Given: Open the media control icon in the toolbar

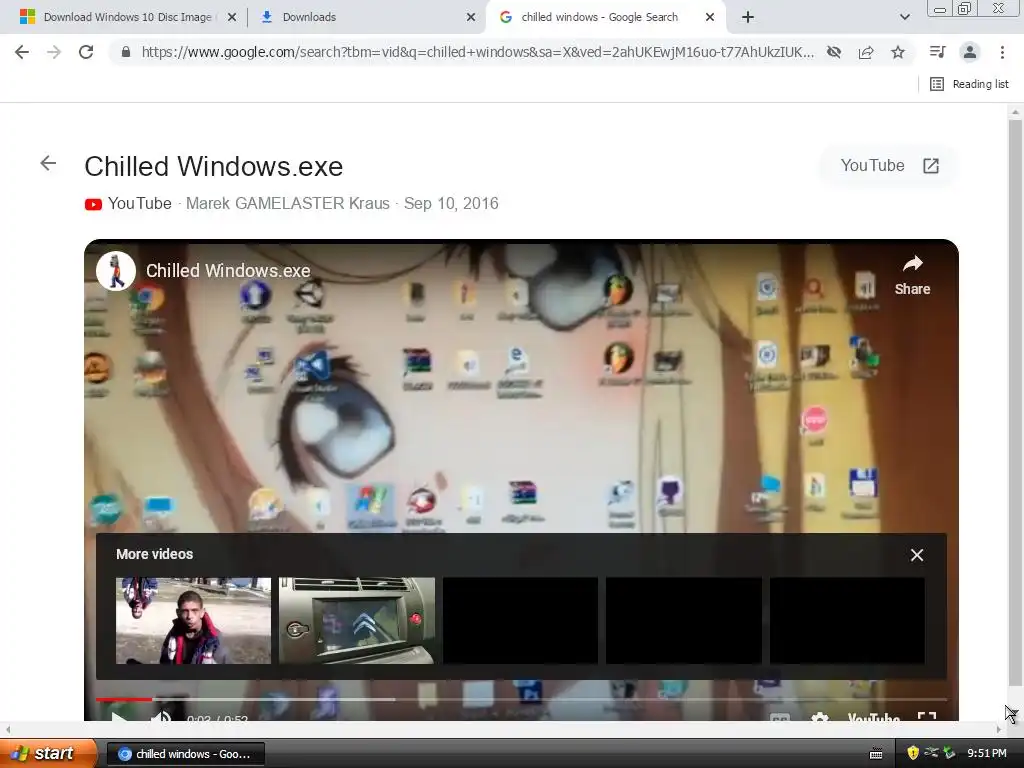Looking at the screenshot, I should coord(937,52).
